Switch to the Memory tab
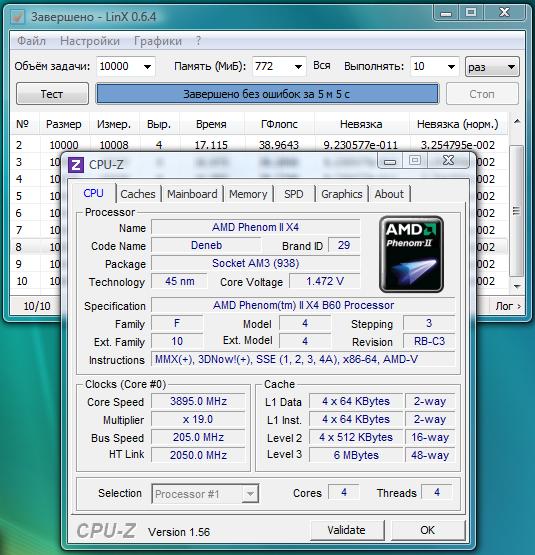Viewport: 535px width, 555px height. coord(248,194)
